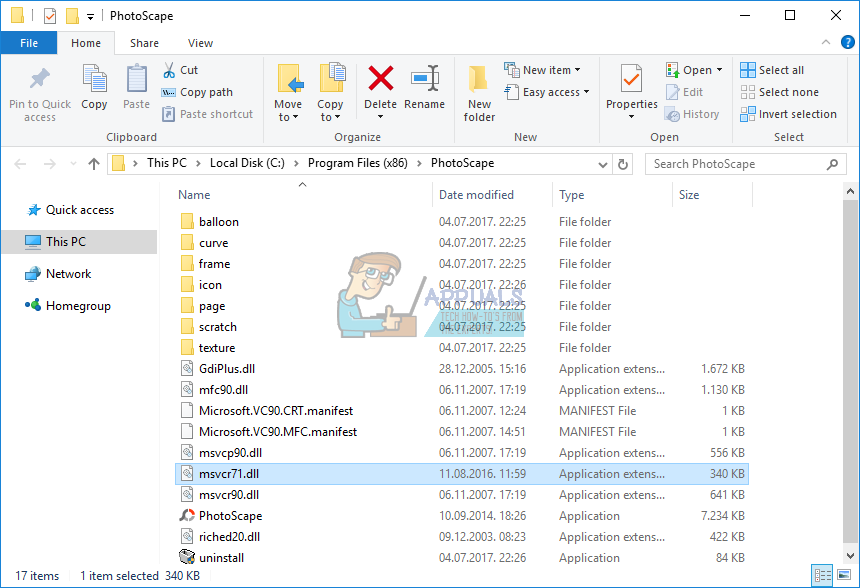
Task: Create a New folder
Action: [479, 93]
